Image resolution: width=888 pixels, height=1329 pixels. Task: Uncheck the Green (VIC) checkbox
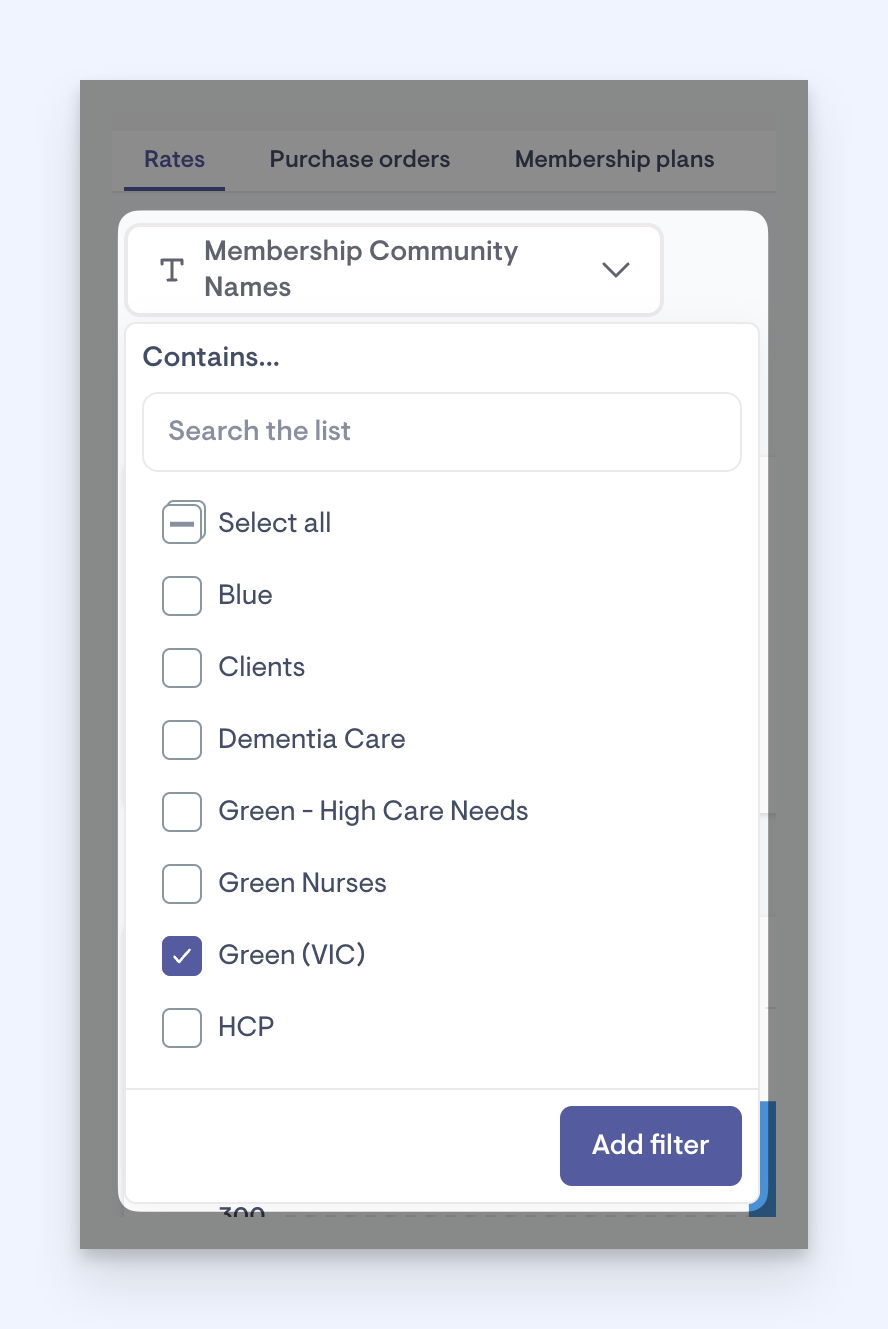(x=182, y=955)
